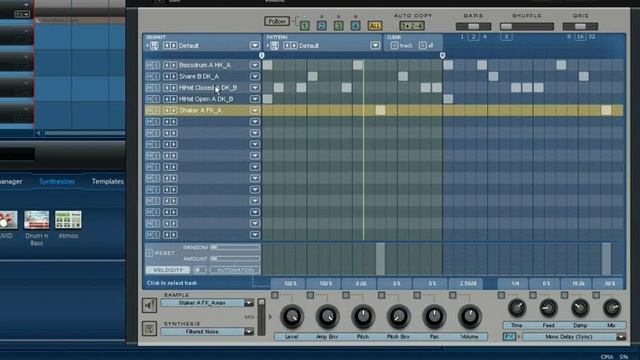Switch to the Templates tab
This screenshot has height=360, width=640.
(x=108, y=181)
